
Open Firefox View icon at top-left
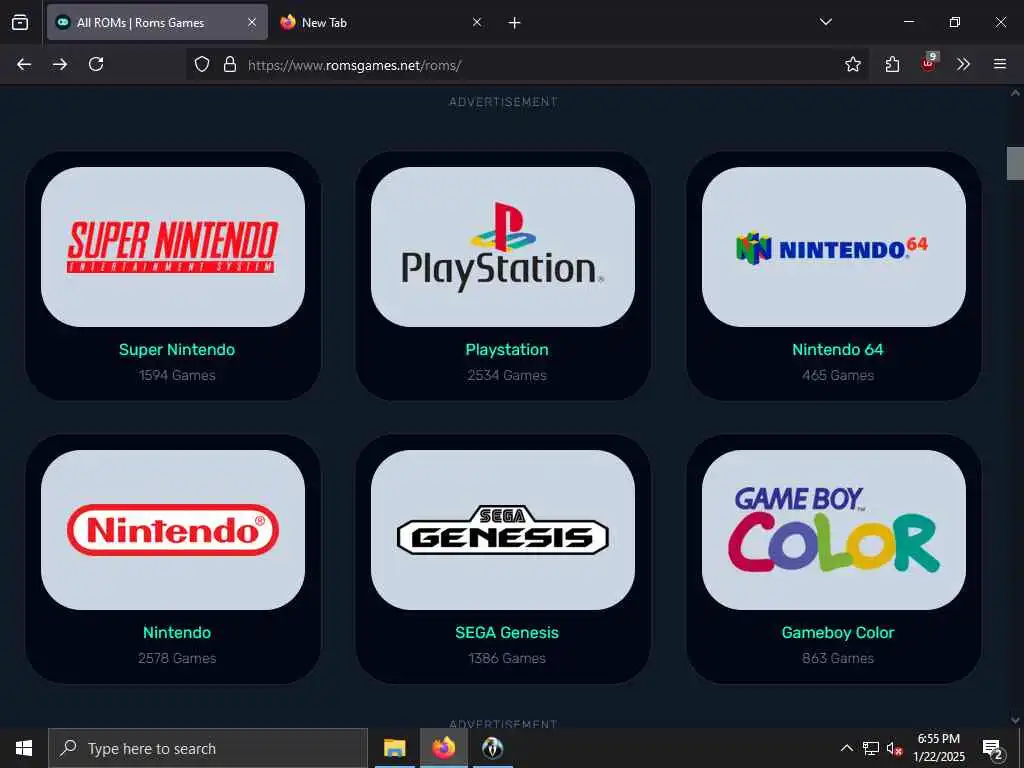pos(20,22)
